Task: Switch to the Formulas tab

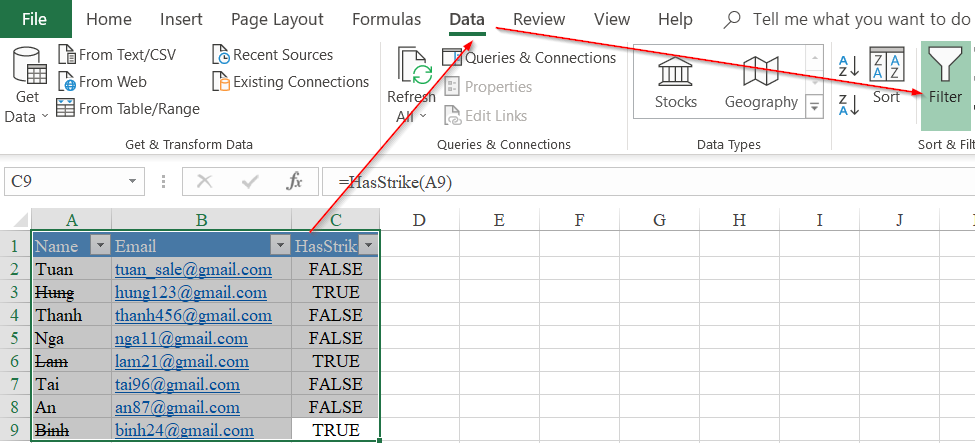Action: coord(386,19)
